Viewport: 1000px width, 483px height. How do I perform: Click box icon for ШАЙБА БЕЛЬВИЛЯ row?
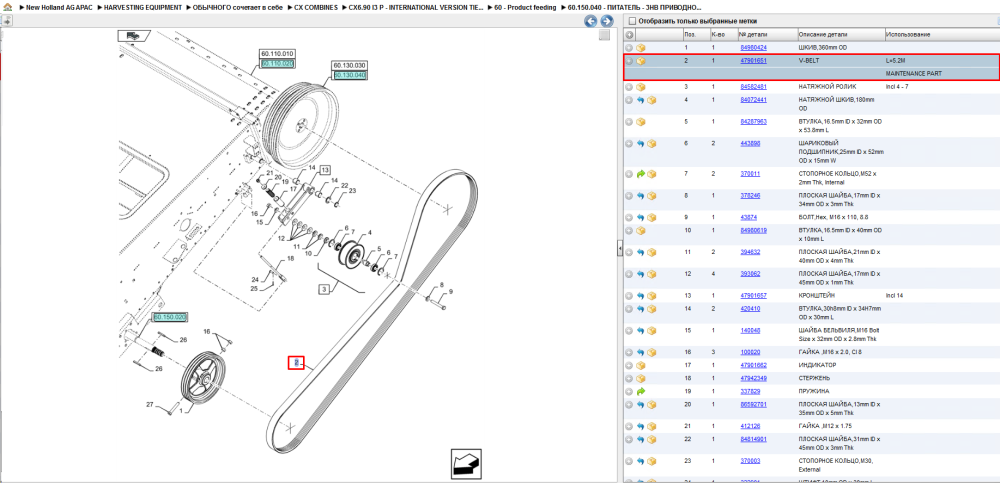652,331
